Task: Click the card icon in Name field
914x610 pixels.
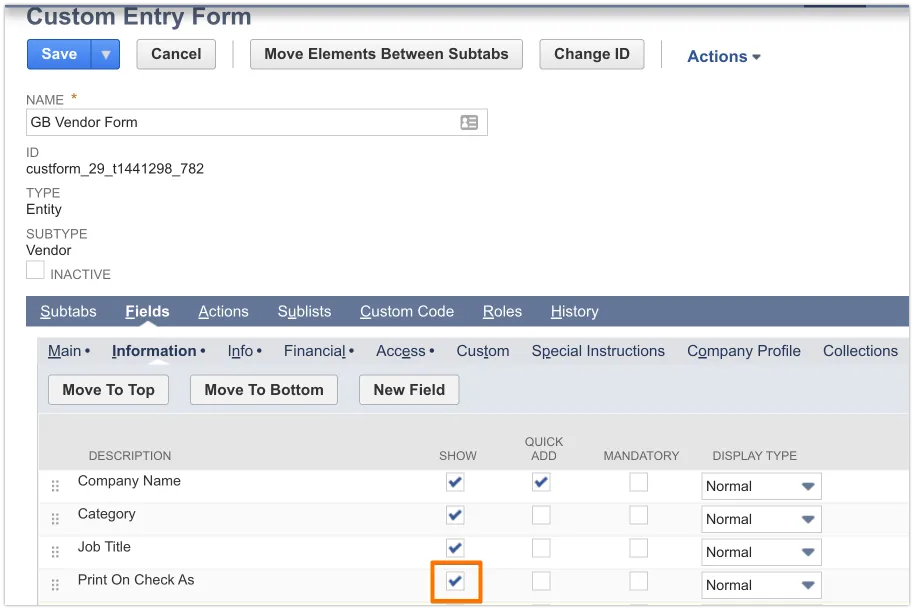Action: pyautogui.click(x=468, y=122)
